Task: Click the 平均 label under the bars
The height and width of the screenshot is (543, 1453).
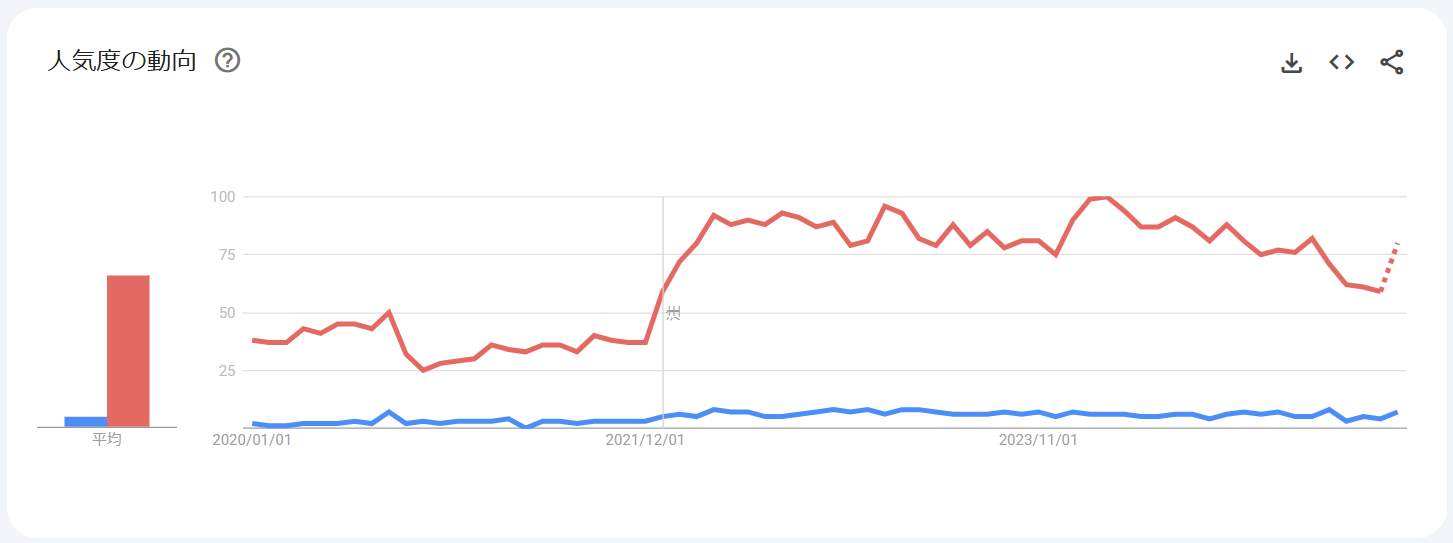Action: pos(107,439)
